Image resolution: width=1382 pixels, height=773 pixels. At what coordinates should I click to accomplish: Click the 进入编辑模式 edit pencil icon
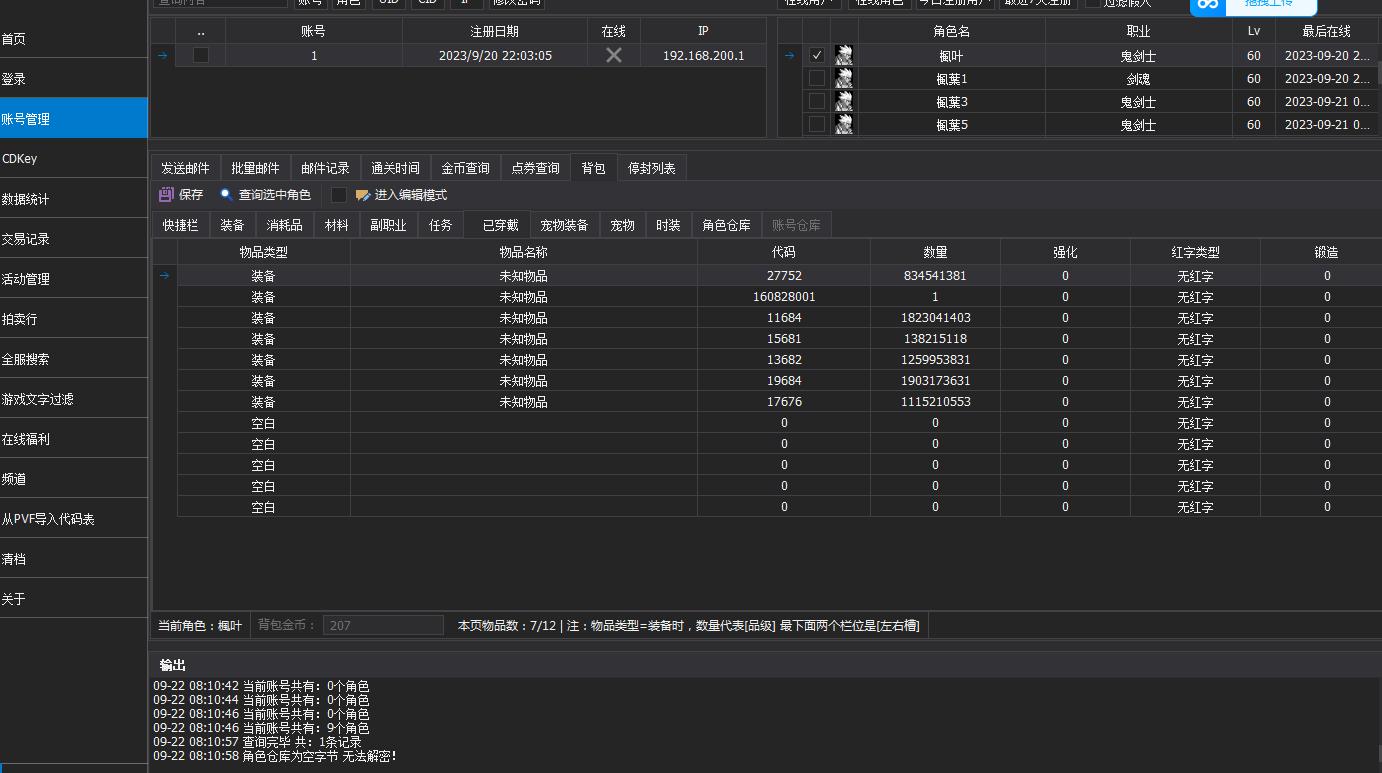click(x=363, y=195)
